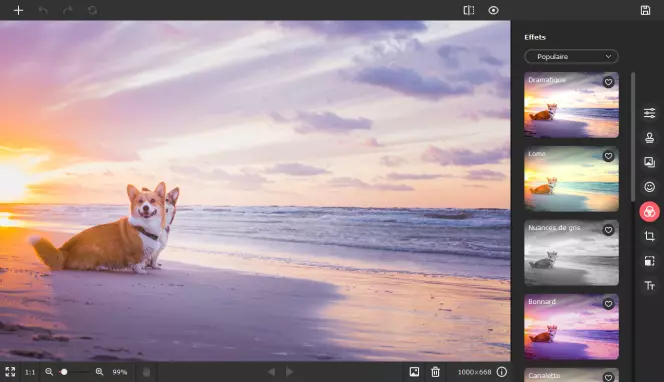Activate the hand pan tool
The image size is (664, 382).
(x=146, y=372)
